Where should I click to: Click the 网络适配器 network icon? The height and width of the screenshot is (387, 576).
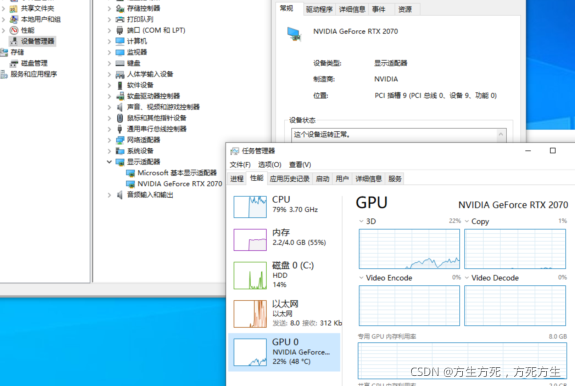pyautogui.click(x=120, y=140)
